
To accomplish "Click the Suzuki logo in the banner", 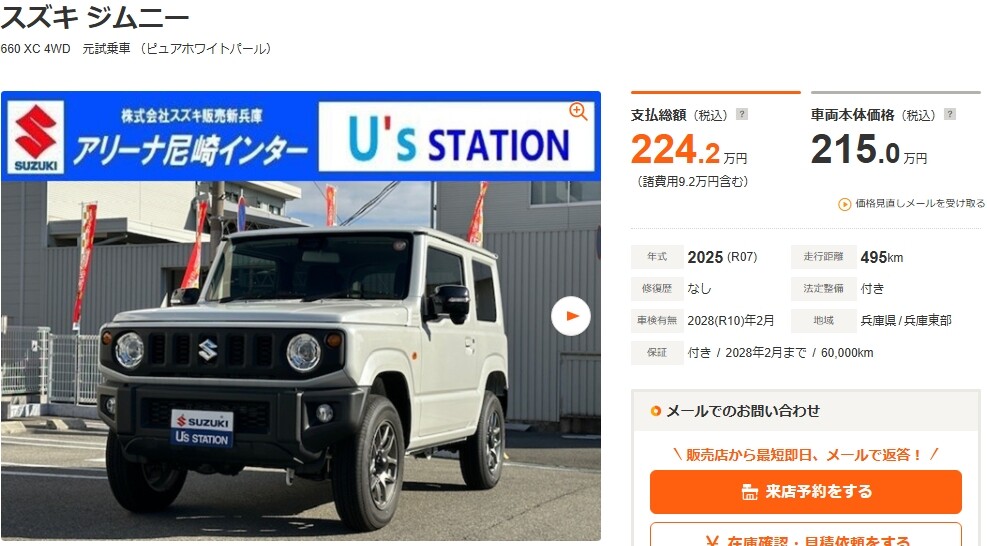I will (x=36, y=137).
